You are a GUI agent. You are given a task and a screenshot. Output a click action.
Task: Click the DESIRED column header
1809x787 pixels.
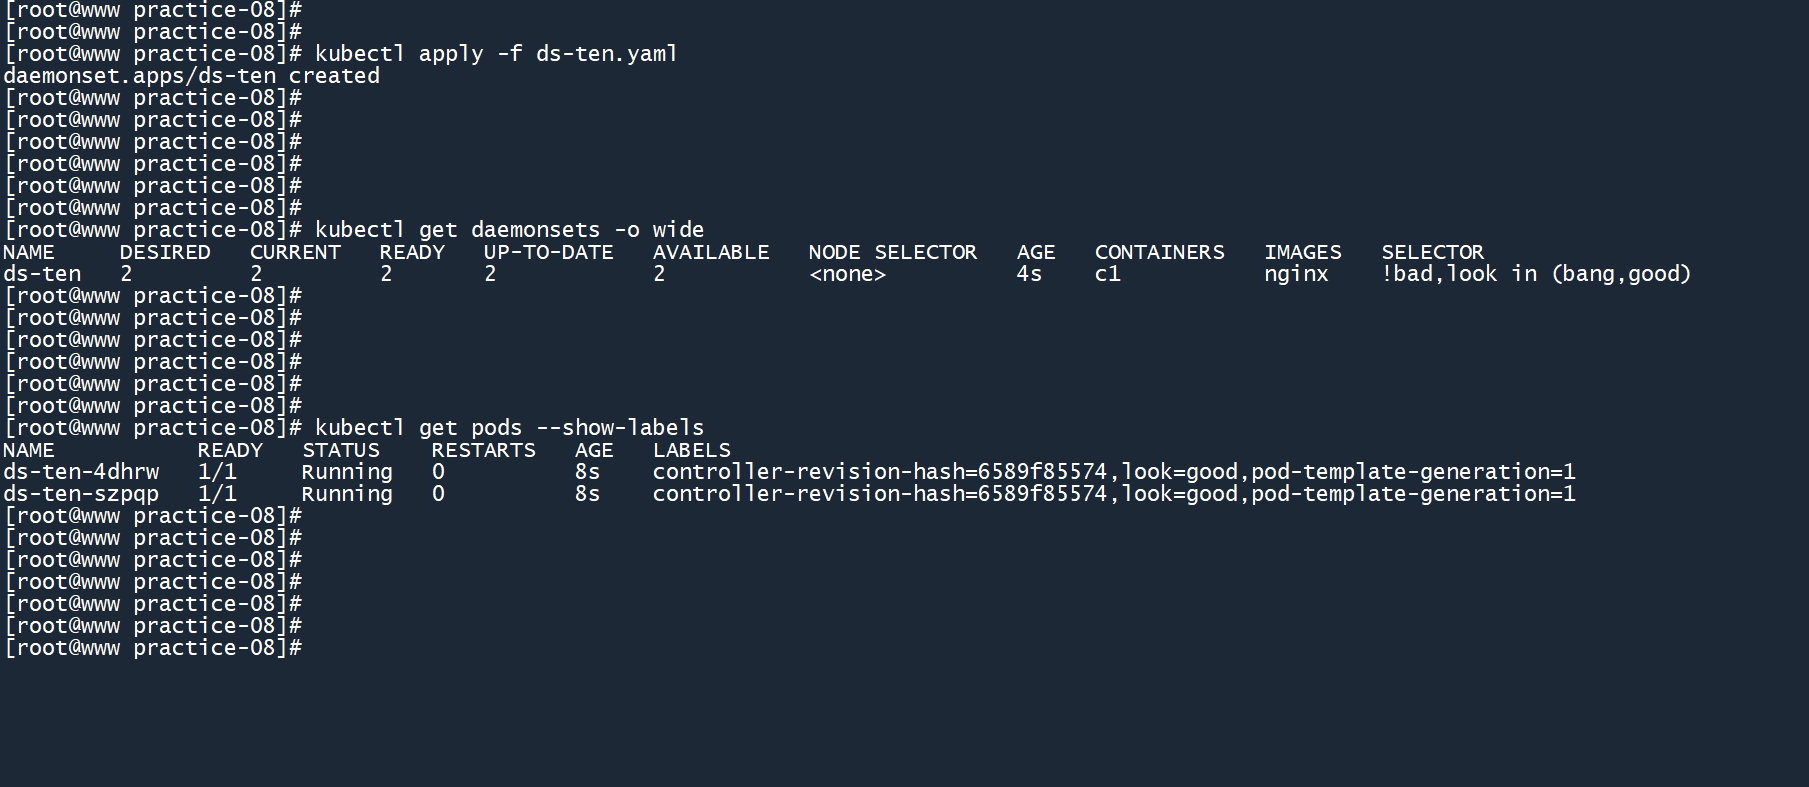(x=165, y=252)
